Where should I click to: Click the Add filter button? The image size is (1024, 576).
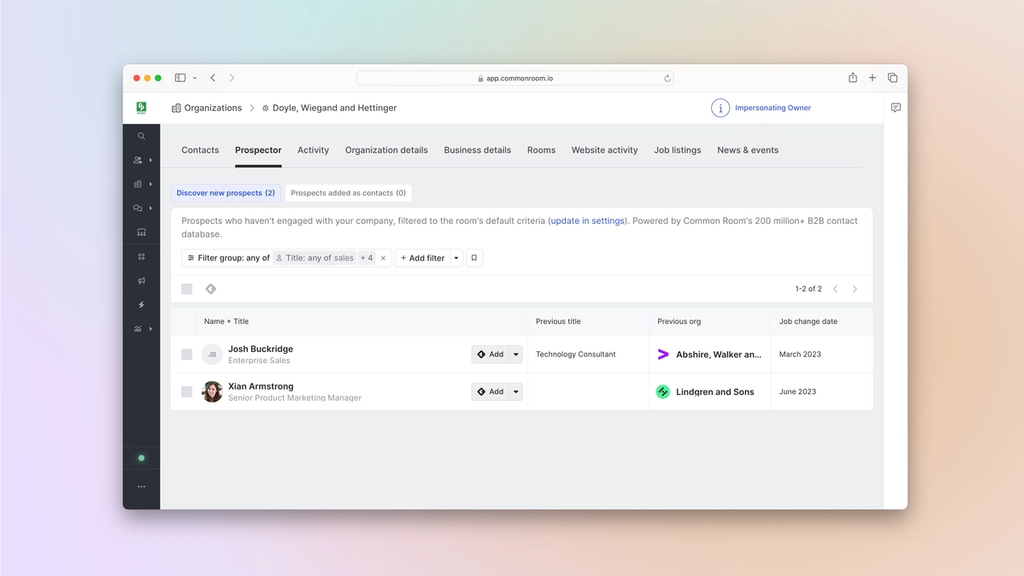point(423,258)
